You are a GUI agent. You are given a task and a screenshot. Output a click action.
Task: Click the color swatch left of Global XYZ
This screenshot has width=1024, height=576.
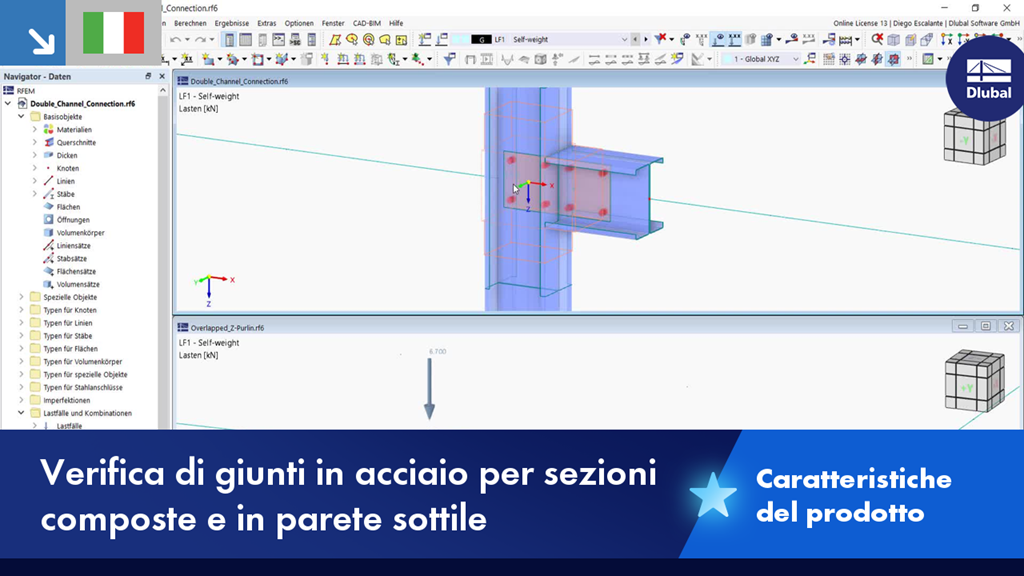click(727, 59)
